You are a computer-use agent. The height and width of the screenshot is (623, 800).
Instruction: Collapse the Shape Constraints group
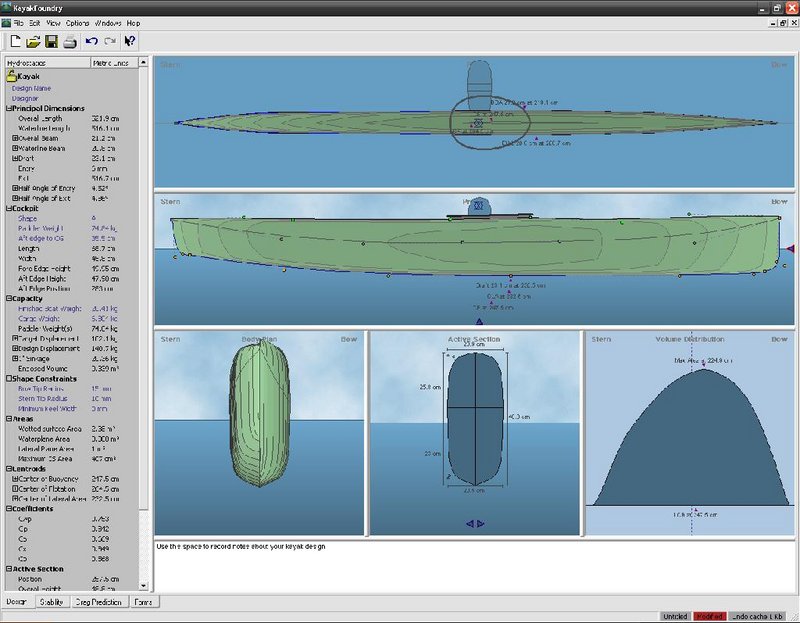click(x=9, y=379)
